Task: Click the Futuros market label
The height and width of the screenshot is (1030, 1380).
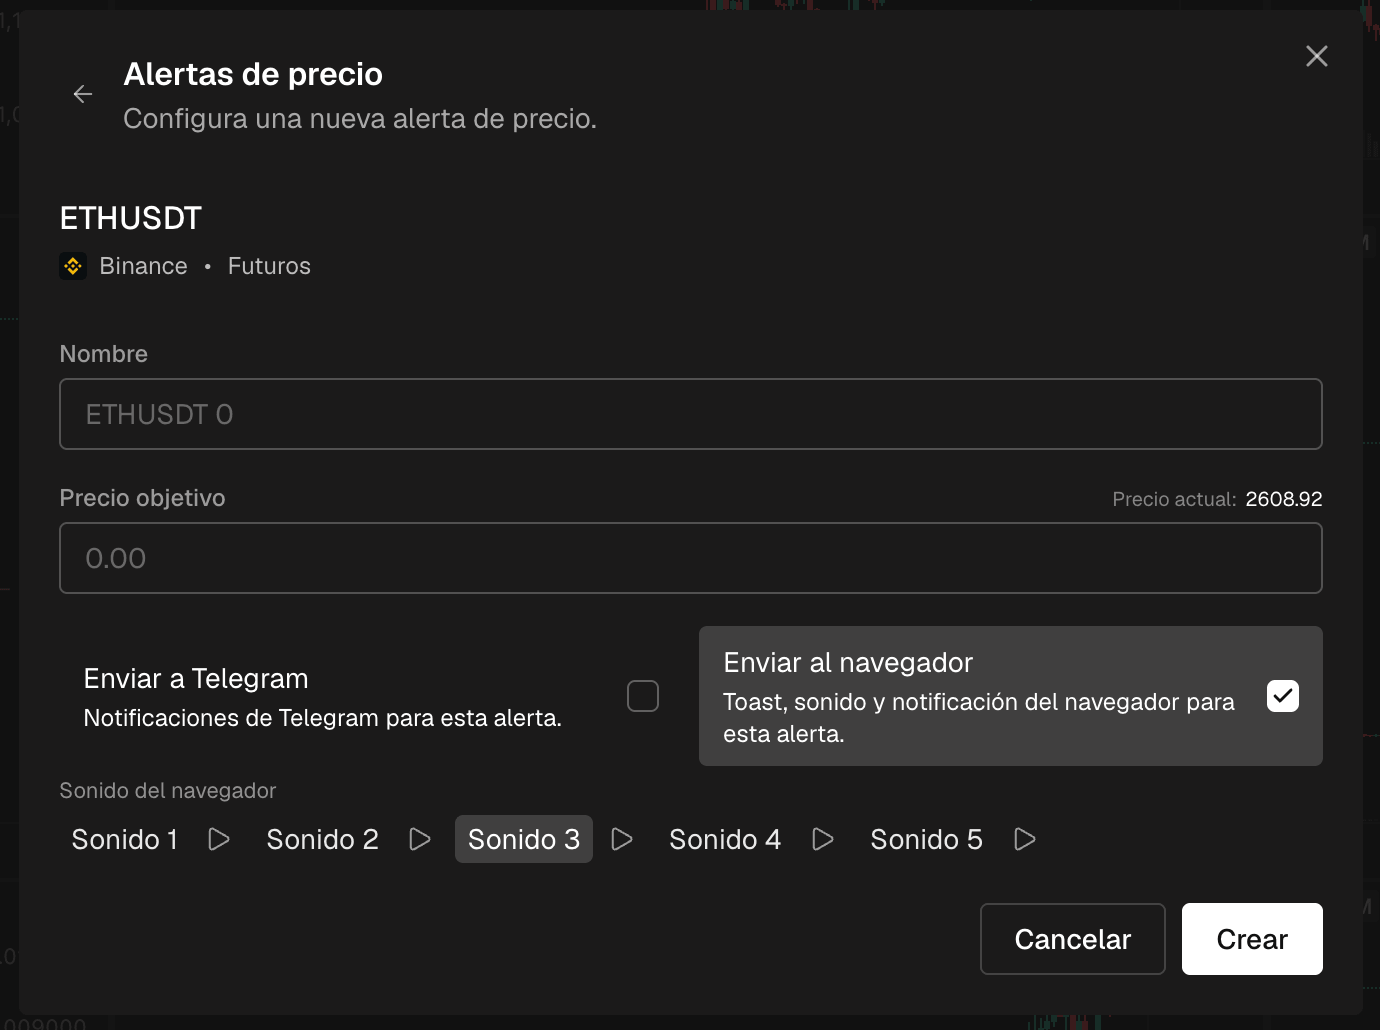Action: (x=269, y=266)
